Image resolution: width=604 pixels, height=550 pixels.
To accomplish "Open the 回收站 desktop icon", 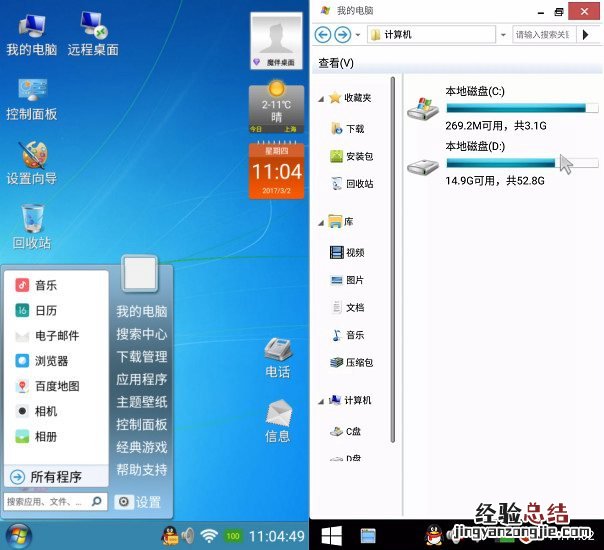I will (31, 226).
